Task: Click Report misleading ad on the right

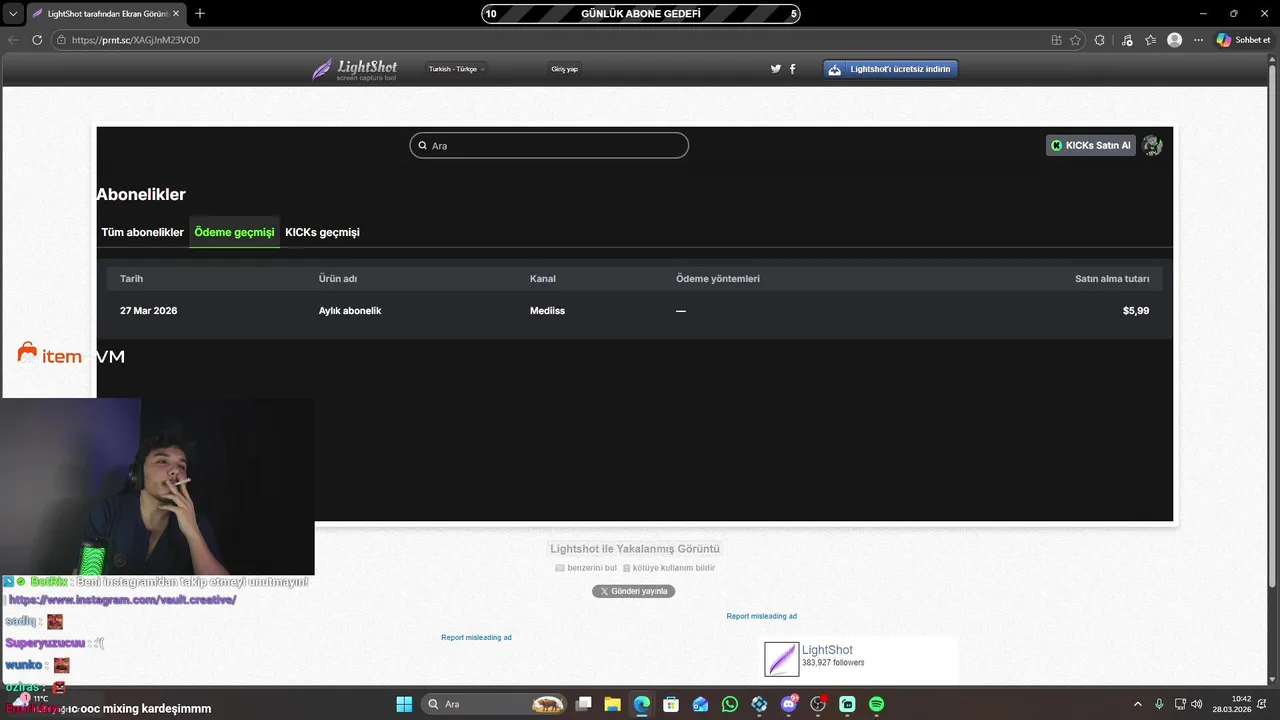Action: [761, 616]
